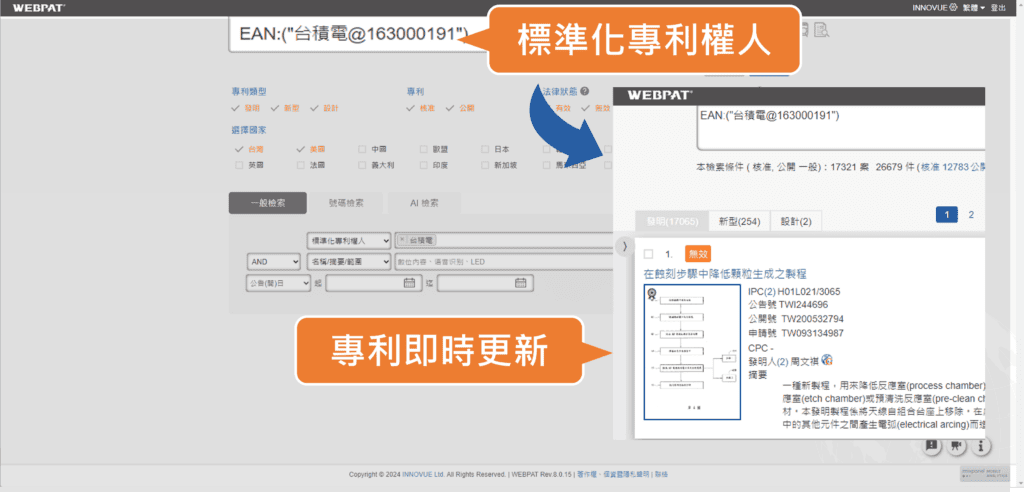Open the AND operator dropdown
The width and height of the screenshot is (1024, 492).
point(273,261)
